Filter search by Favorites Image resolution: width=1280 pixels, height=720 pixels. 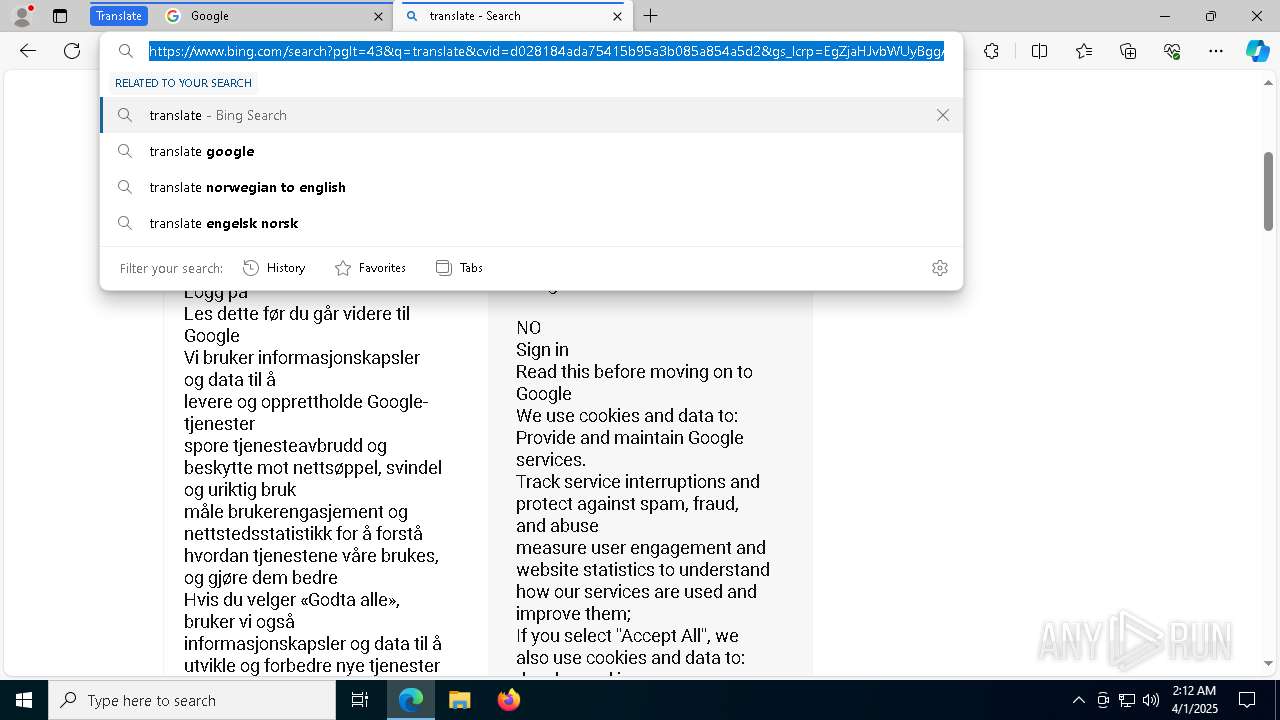(x=370, y=268)
